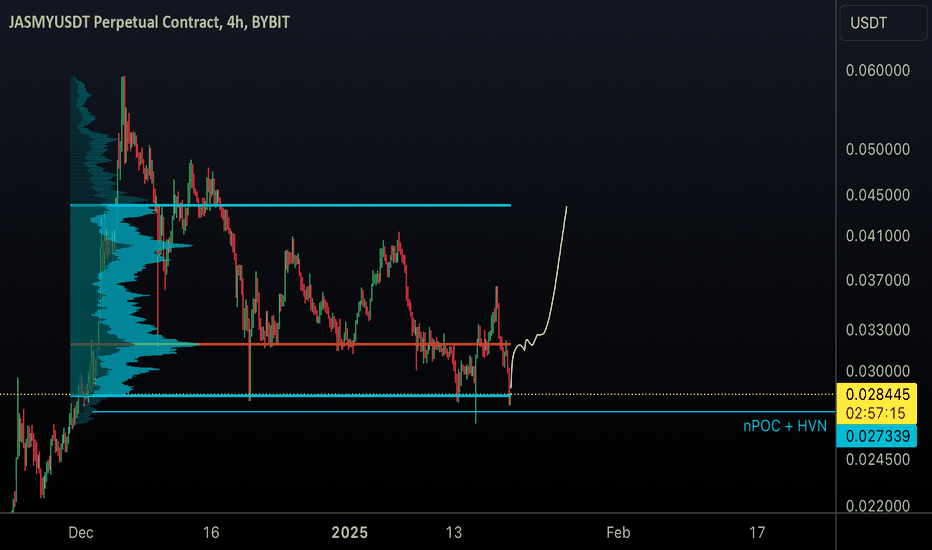Image resolution: width=932 pixels, height=550 pixels.
Task: Click the 02:57:15 candle countdown timer
Action: click(877, 413)
